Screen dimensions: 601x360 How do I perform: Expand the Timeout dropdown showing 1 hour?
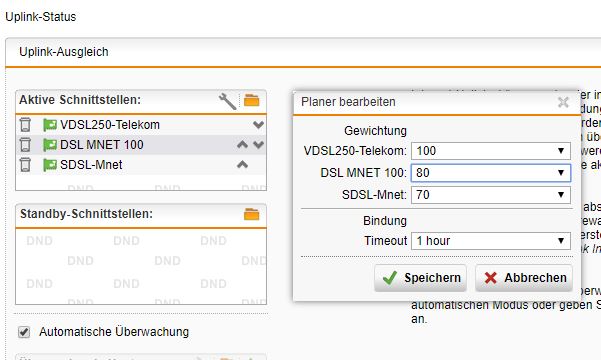491,241
